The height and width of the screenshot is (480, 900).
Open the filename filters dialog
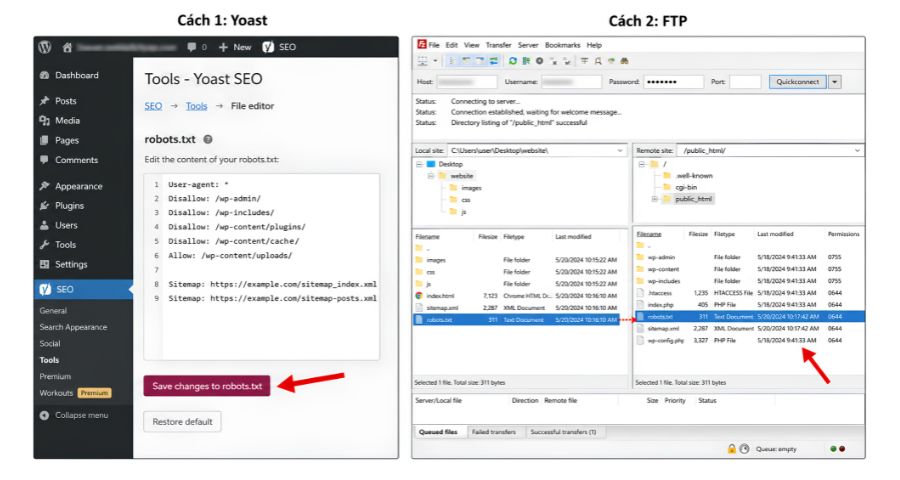click(585, 61)
